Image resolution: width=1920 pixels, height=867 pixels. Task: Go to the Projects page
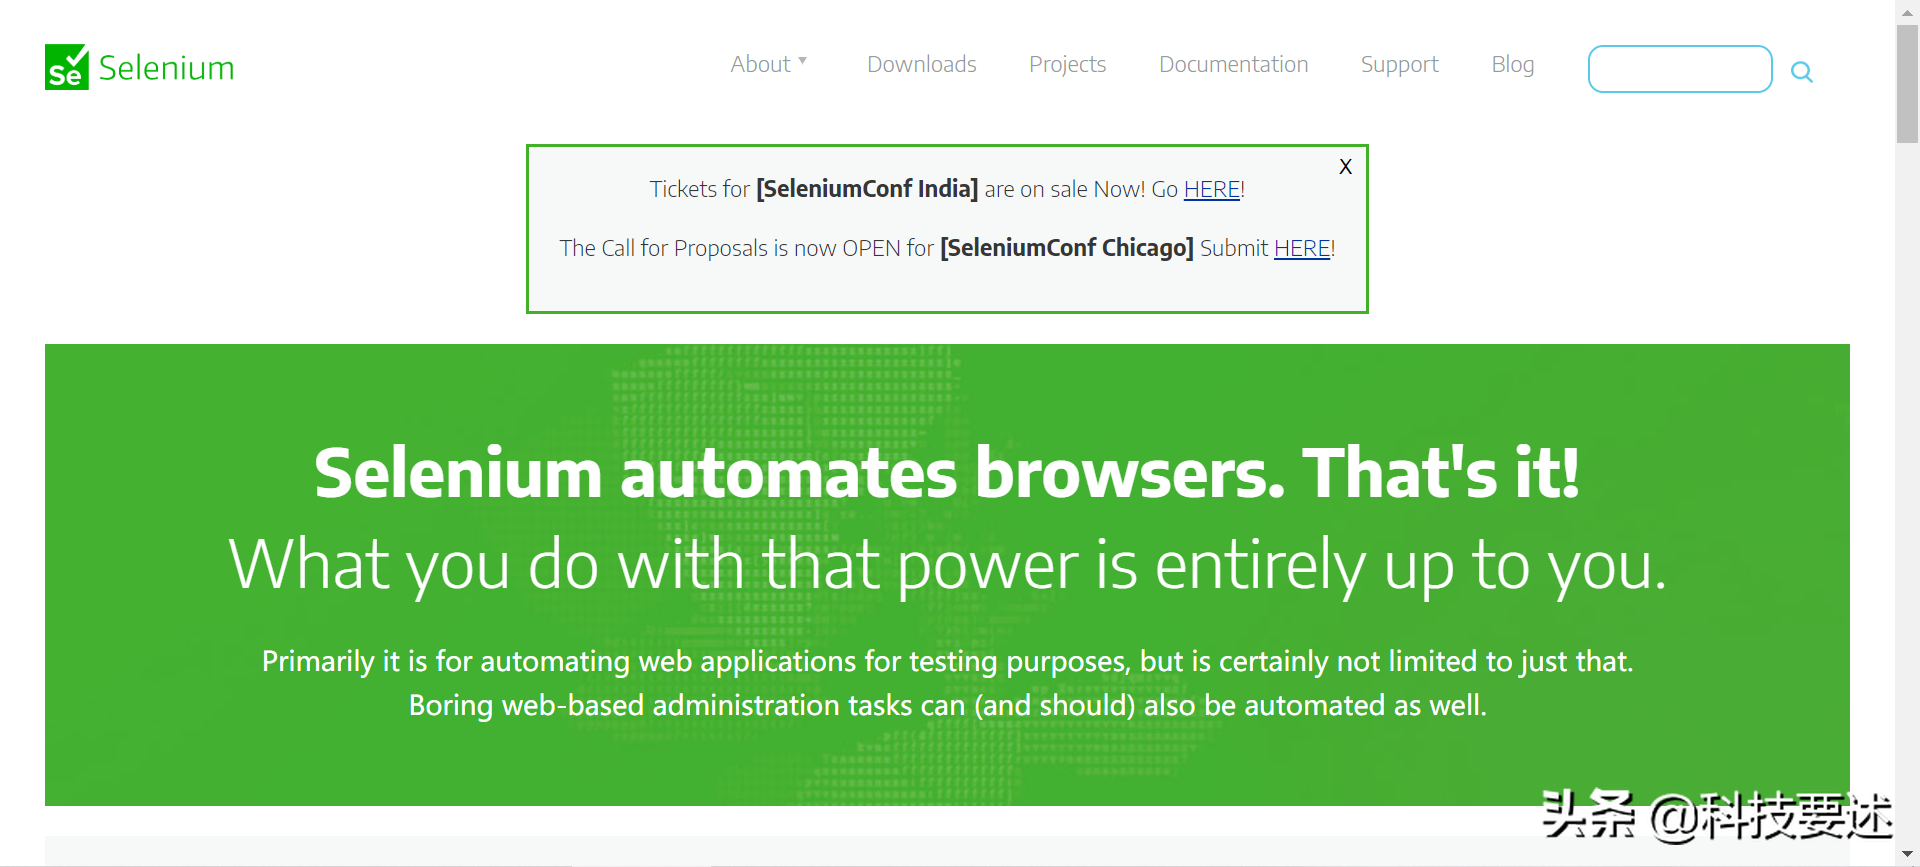tap(1067, 64)
